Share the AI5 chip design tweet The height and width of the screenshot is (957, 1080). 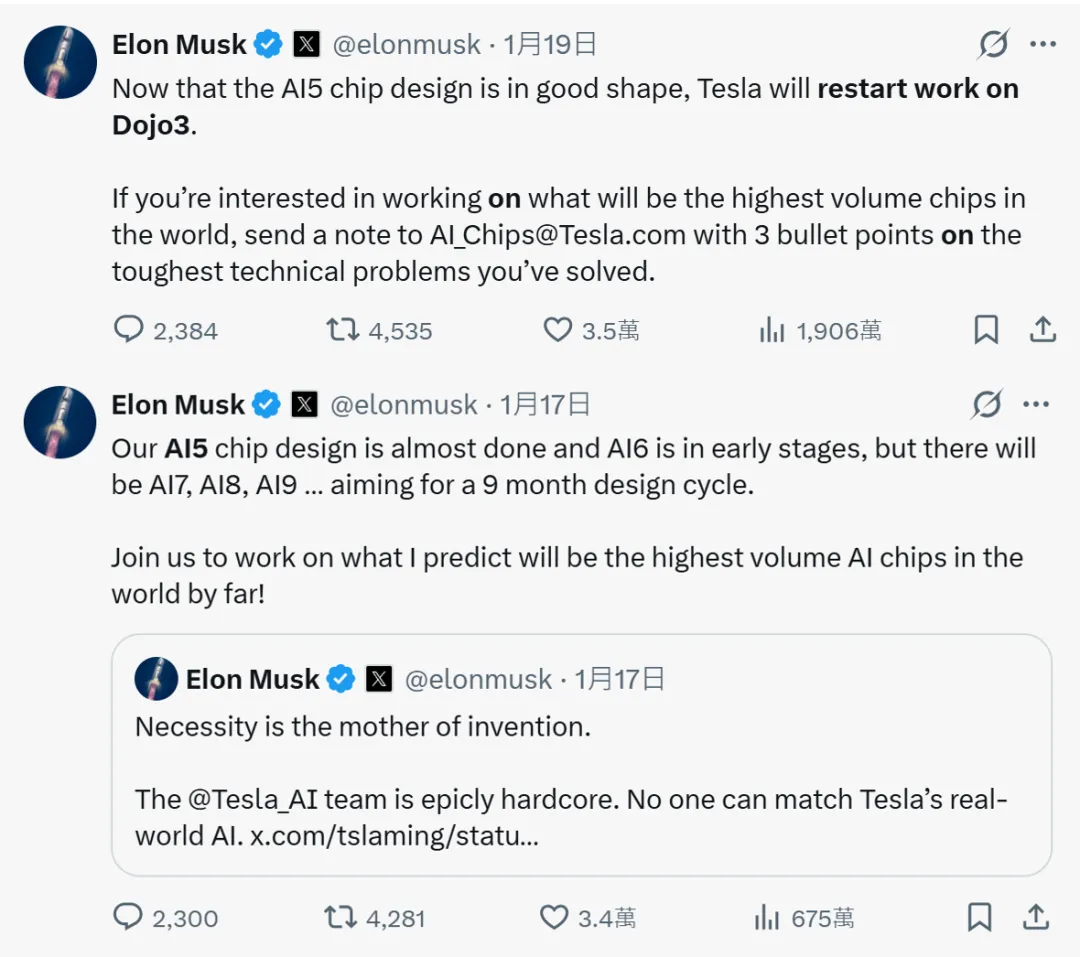1037,917
